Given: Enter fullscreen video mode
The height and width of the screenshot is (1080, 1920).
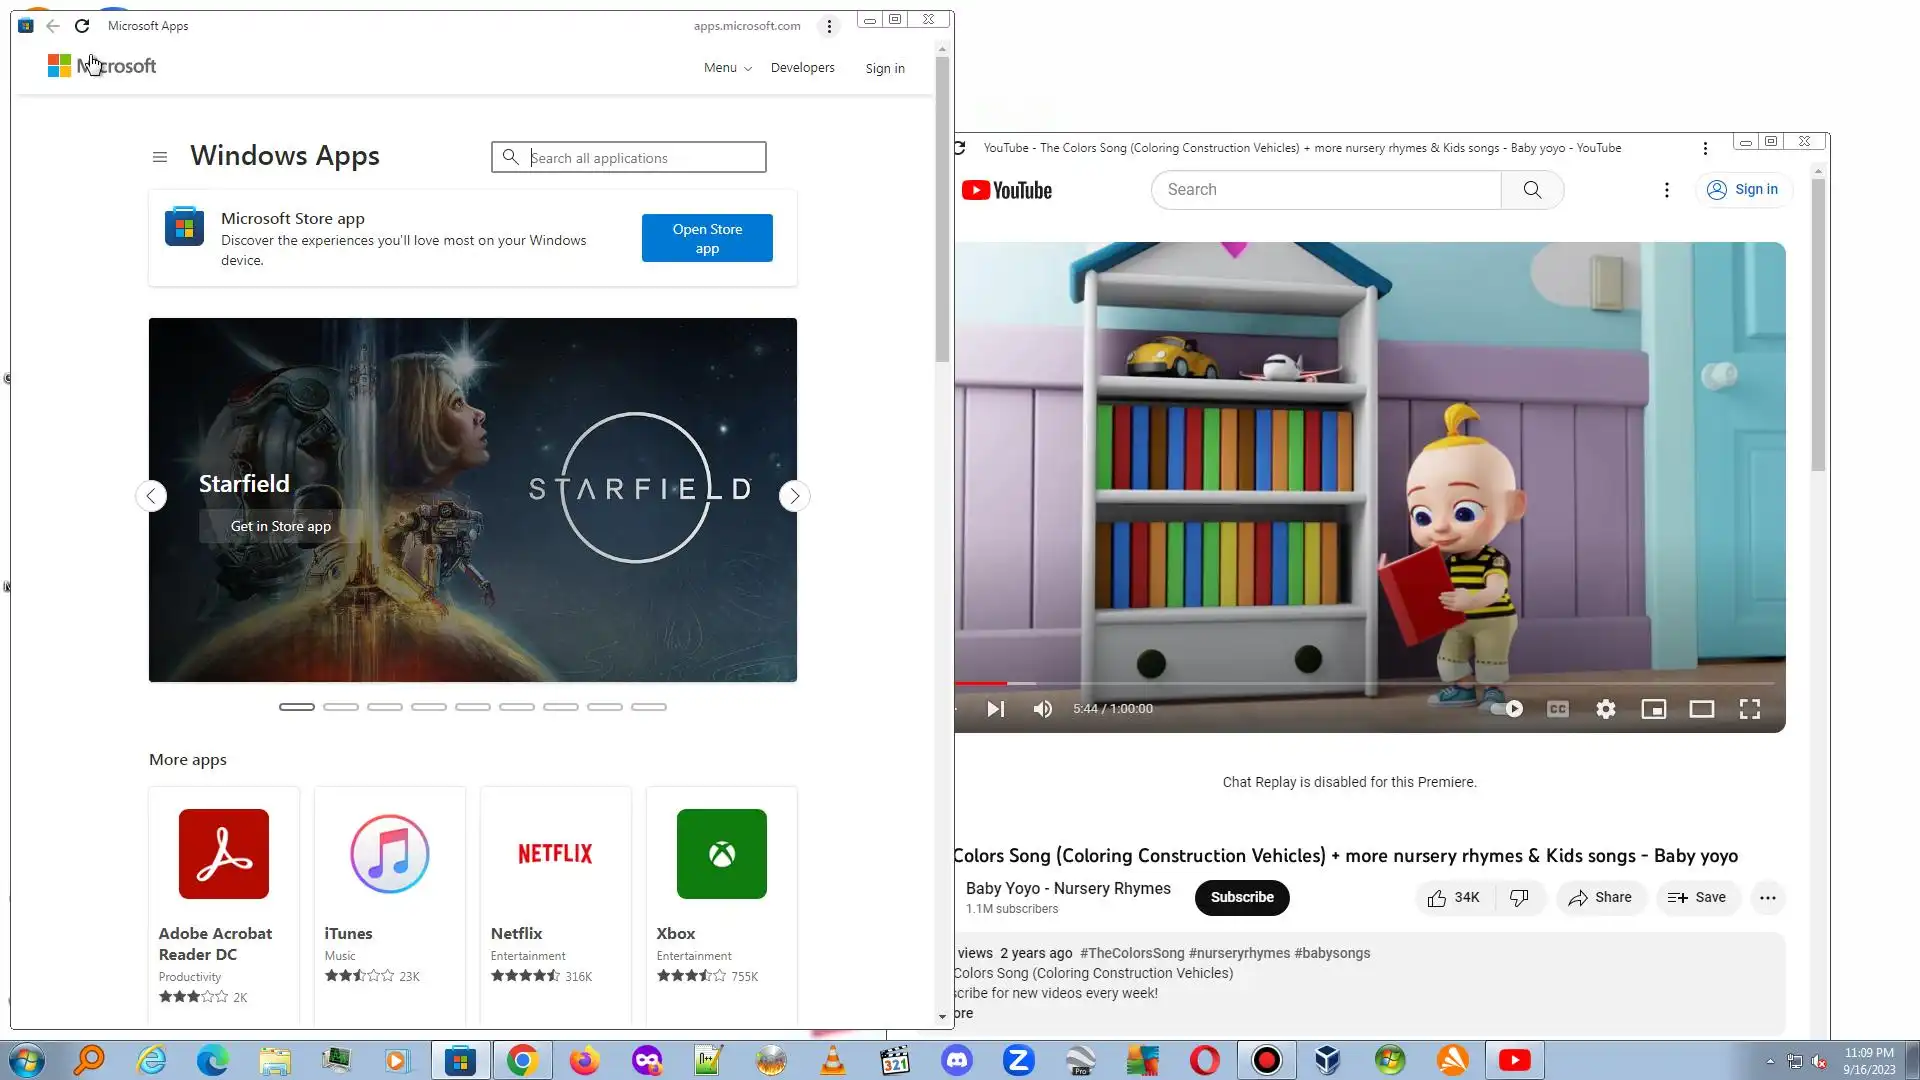Looking at the screenshot, I should (1749, 709).
